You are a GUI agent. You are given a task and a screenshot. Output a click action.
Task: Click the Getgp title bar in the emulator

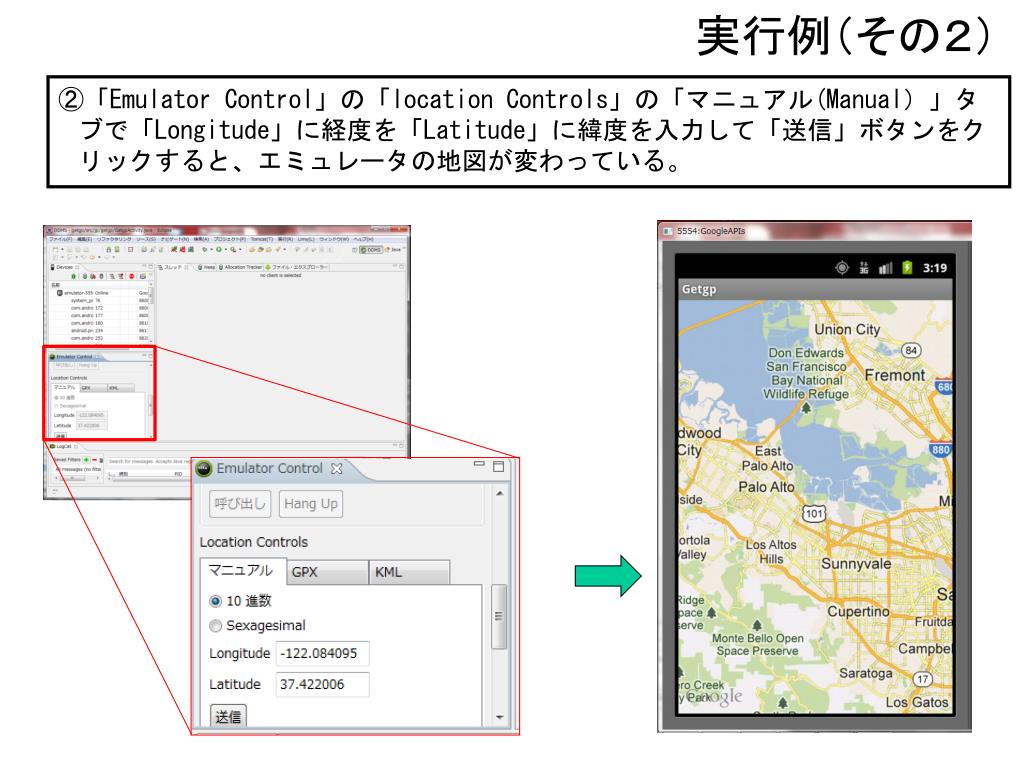tap(814, 289)
